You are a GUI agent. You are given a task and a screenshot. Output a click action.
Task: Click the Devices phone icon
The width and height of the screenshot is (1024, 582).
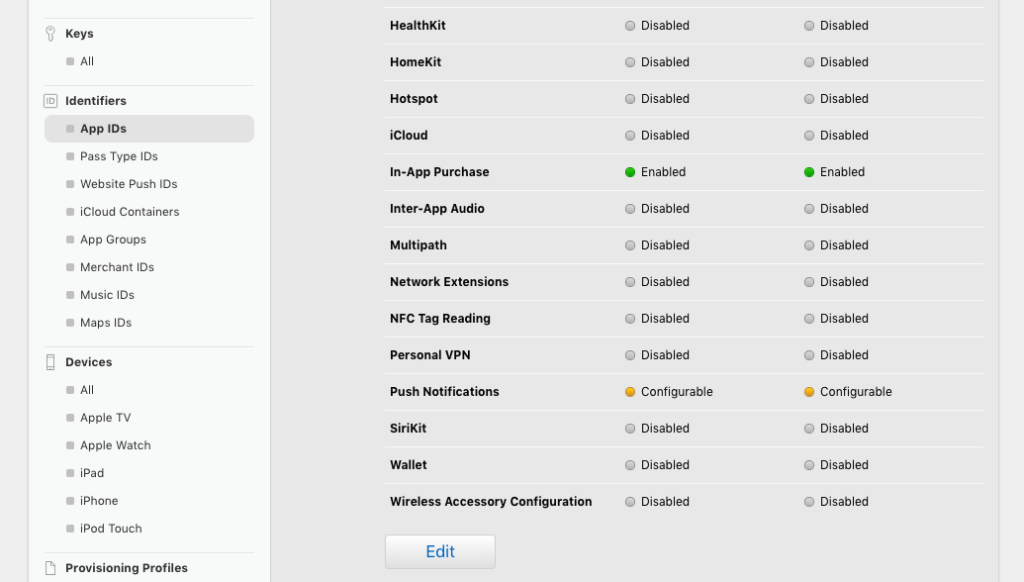[50, 362]
